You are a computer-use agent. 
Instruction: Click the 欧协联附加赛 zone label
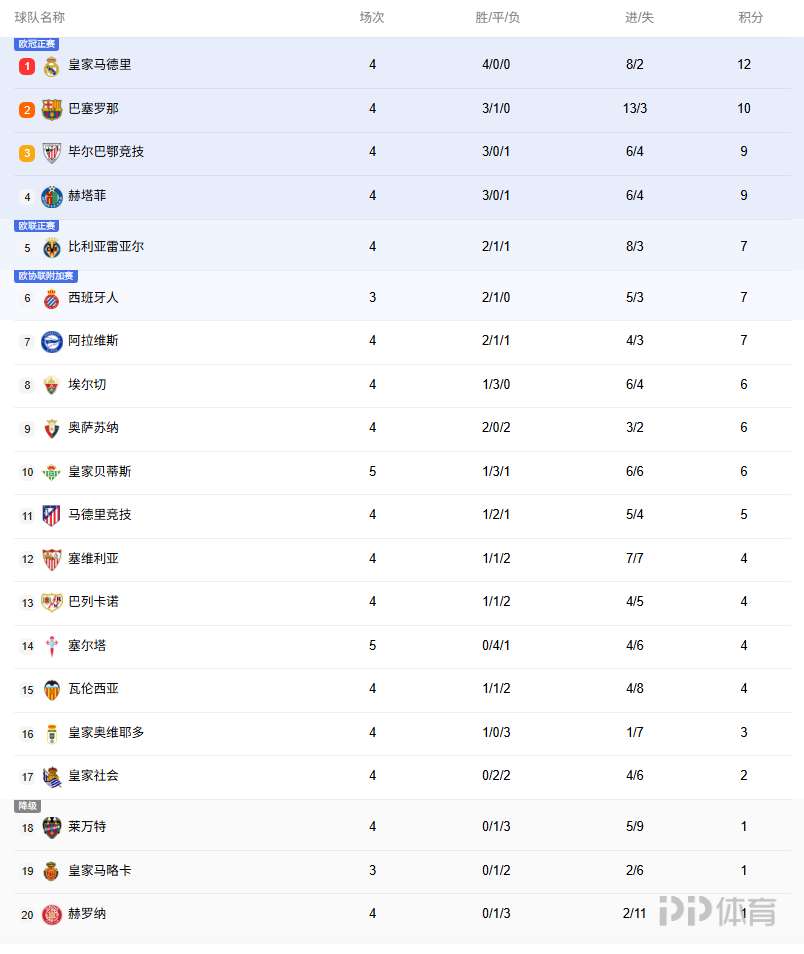pyautogui.click(x=45, y=276)
